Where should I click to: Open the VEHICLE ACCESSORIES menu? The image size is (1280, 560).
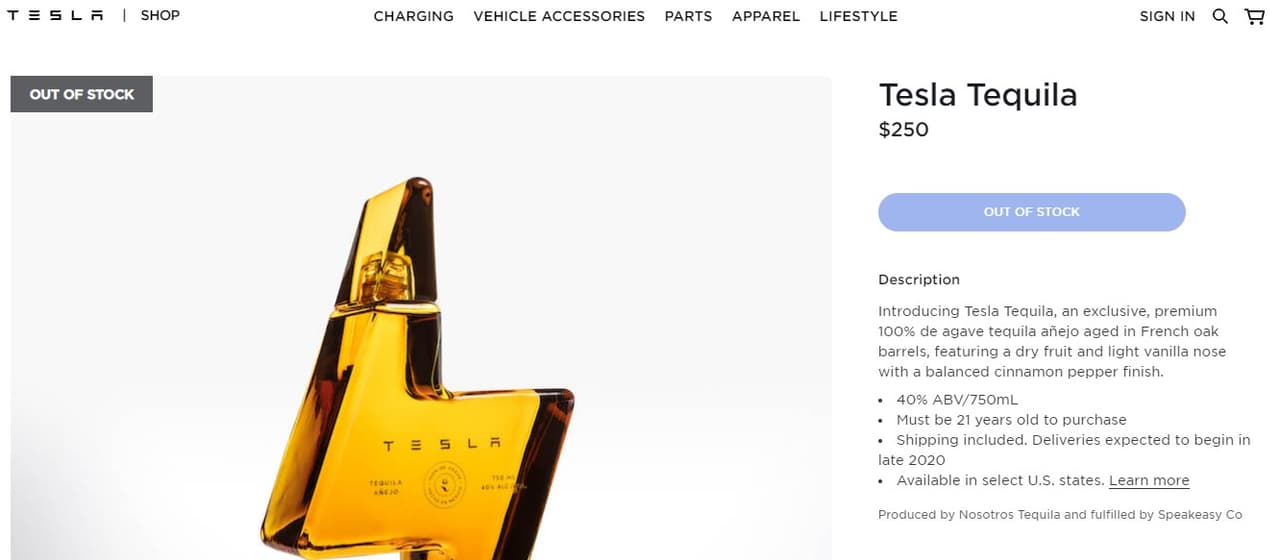pyautogui.click(x=559, y=16)
